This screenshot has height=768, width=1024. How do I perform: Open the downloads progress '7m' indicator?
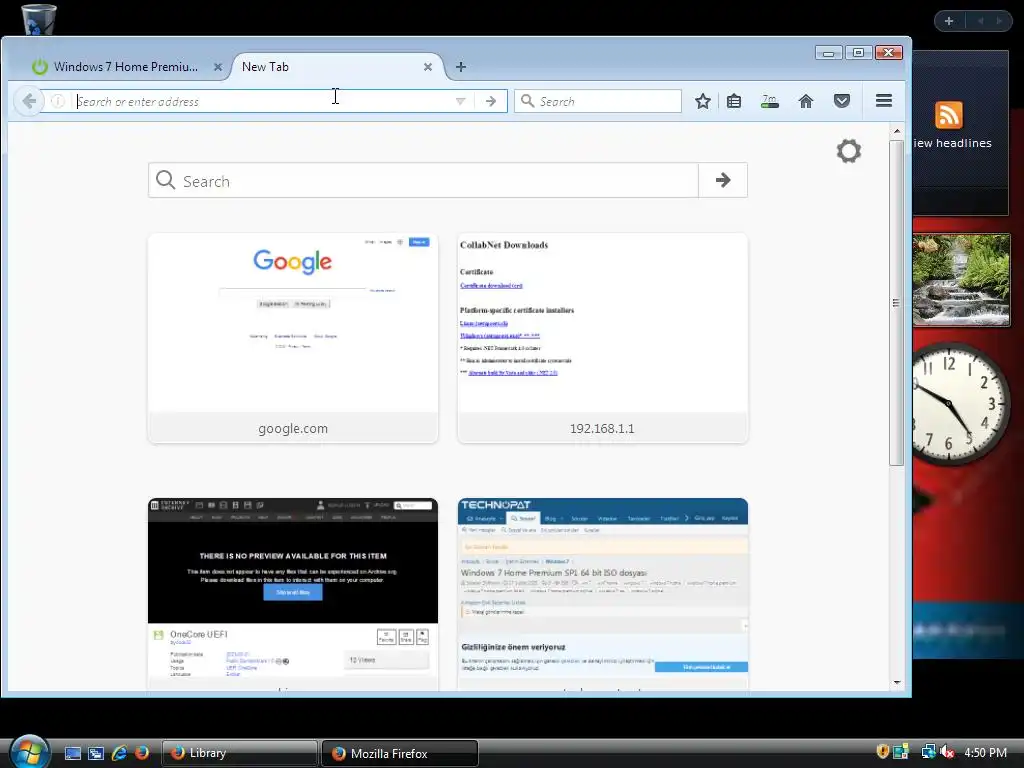pyautogui.click(x=770, y=101)
